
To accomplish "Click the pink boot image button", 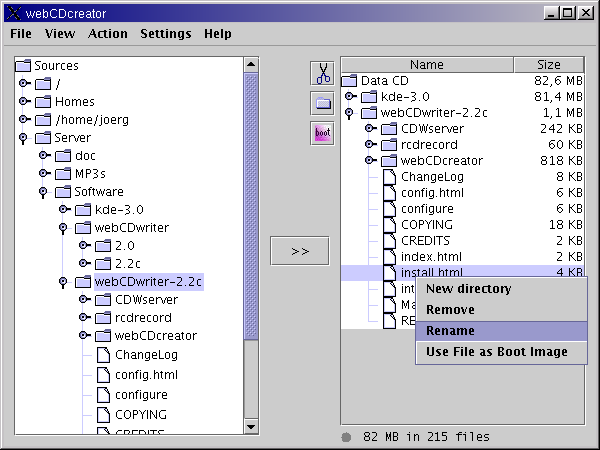I will tap(323, 133).
